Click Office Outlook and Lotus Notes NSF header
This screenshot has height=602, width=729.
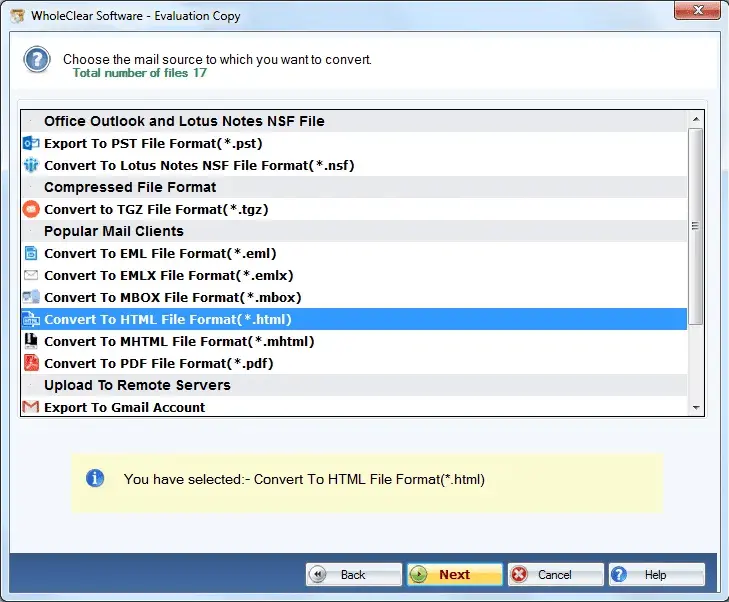click(354, 121)
